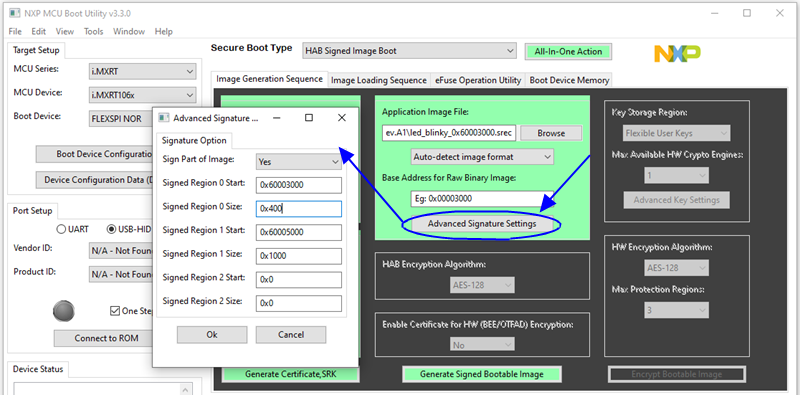Open Advanced Signature Settings
The image size is (800, 395).
tap(482, 224)
